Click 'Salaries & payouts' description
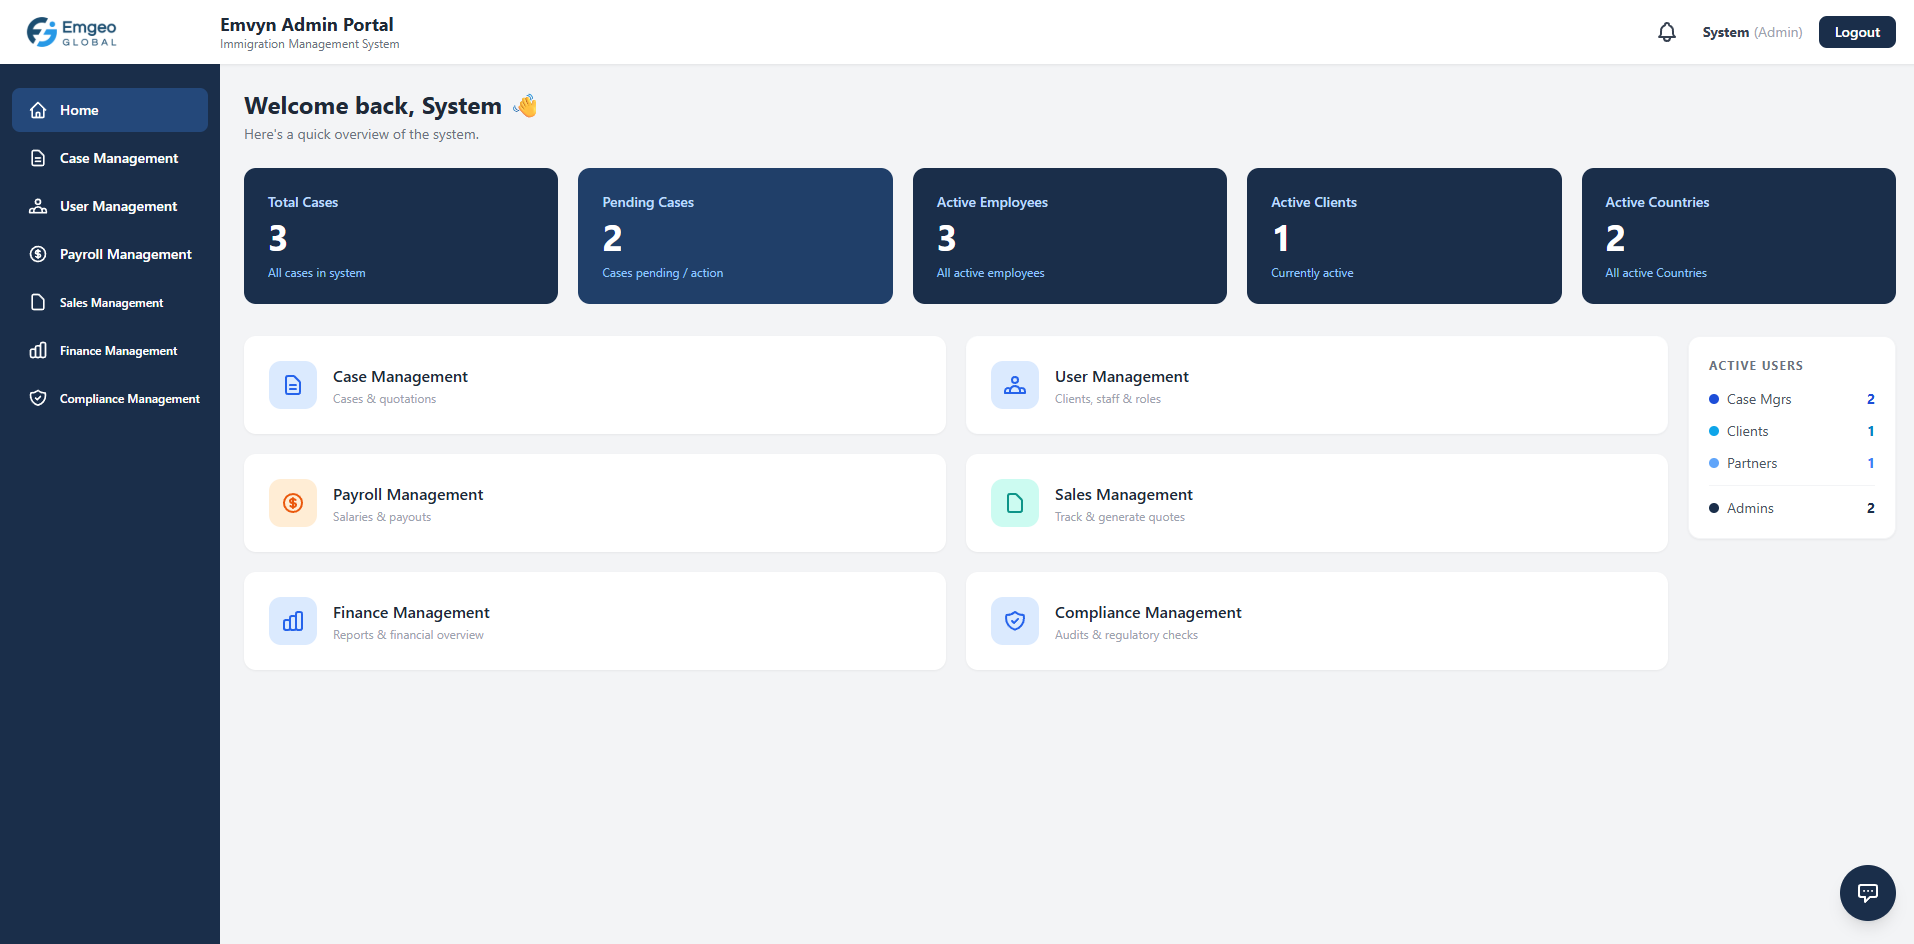The height and width of the screenshot is (944, 1914). [x=382, y=517]
